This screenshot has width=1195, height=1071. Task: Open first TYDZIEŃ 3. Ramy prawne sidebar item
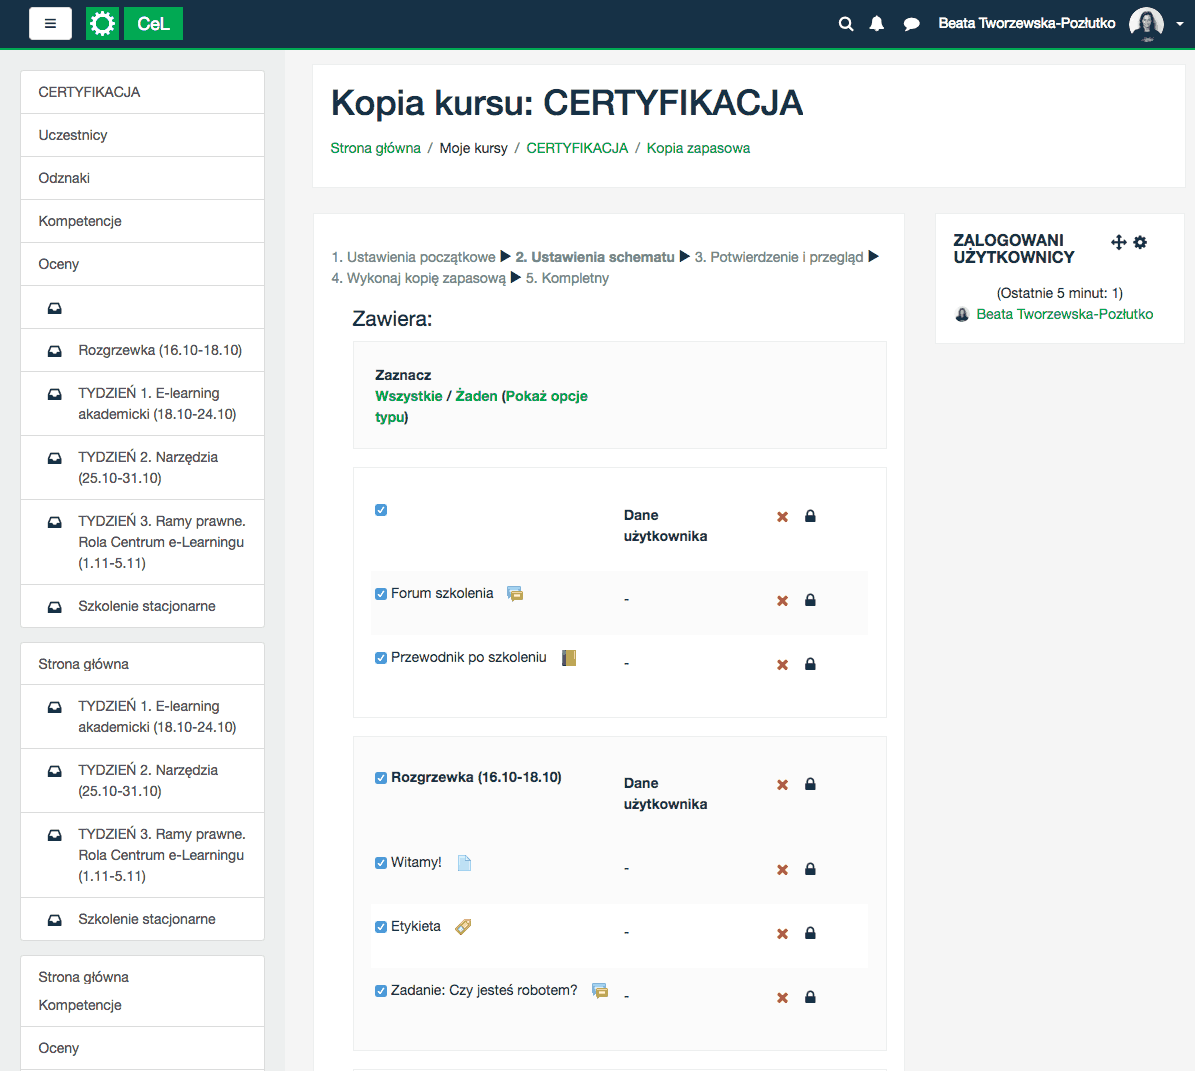[143, 542]
